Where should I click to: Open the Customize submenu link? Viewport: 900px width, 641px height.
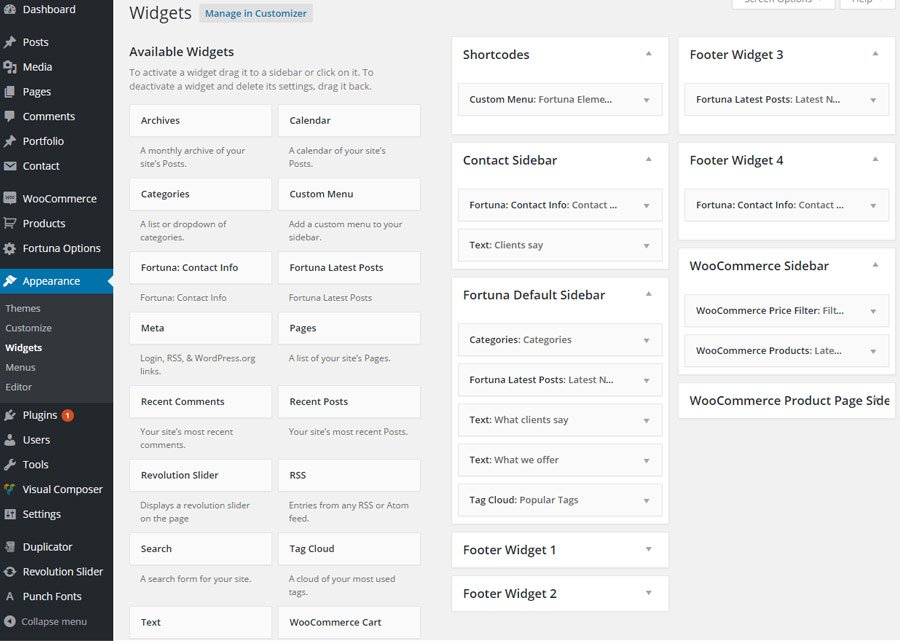28,328
